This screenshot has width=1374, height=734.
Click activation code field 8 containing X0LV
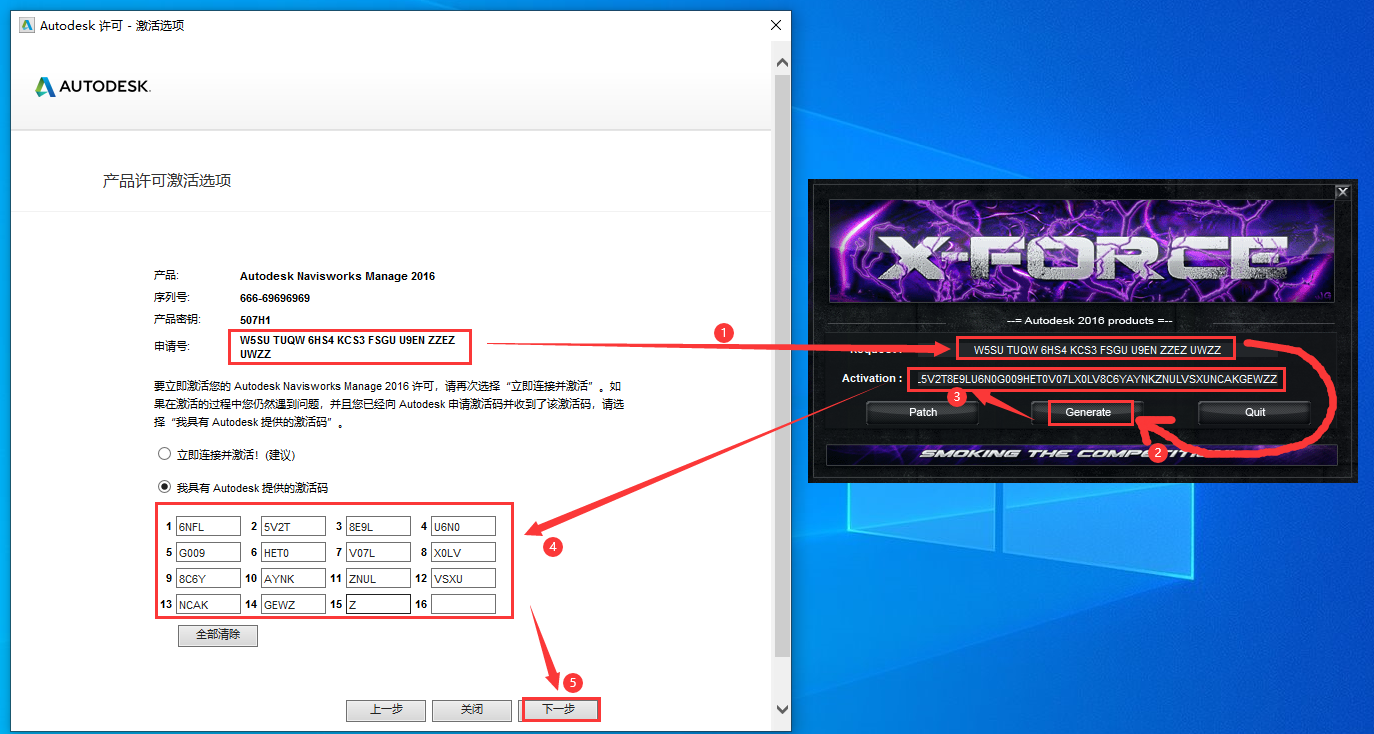[463, 552]
